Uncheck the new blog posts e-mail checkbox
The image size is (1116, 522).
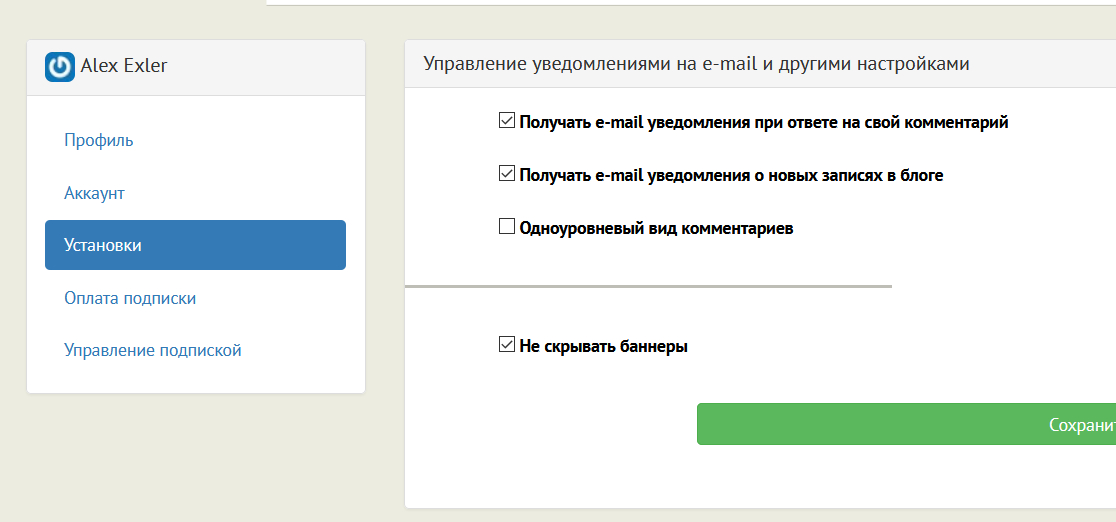coord(506,174)
